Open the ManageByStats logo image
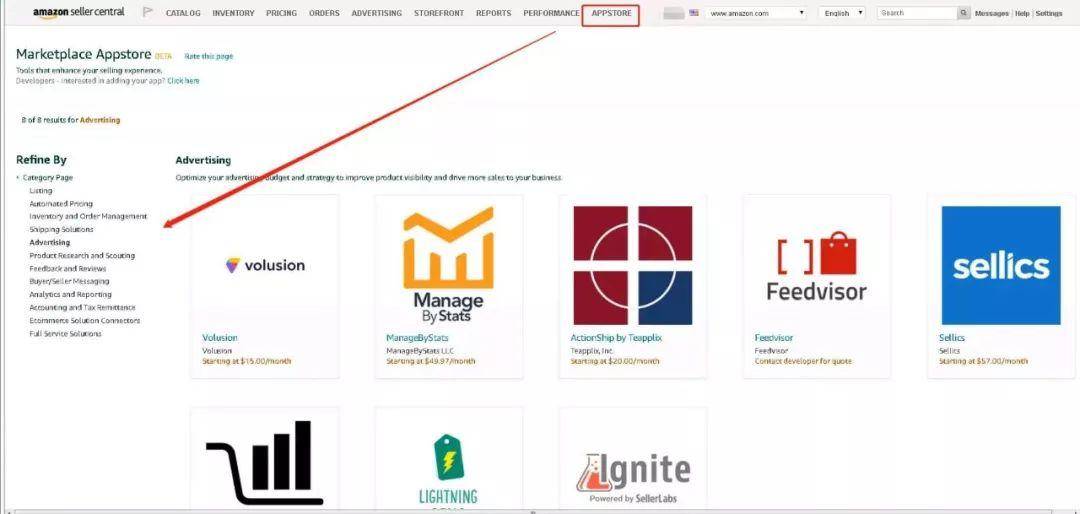 [448, 265]
